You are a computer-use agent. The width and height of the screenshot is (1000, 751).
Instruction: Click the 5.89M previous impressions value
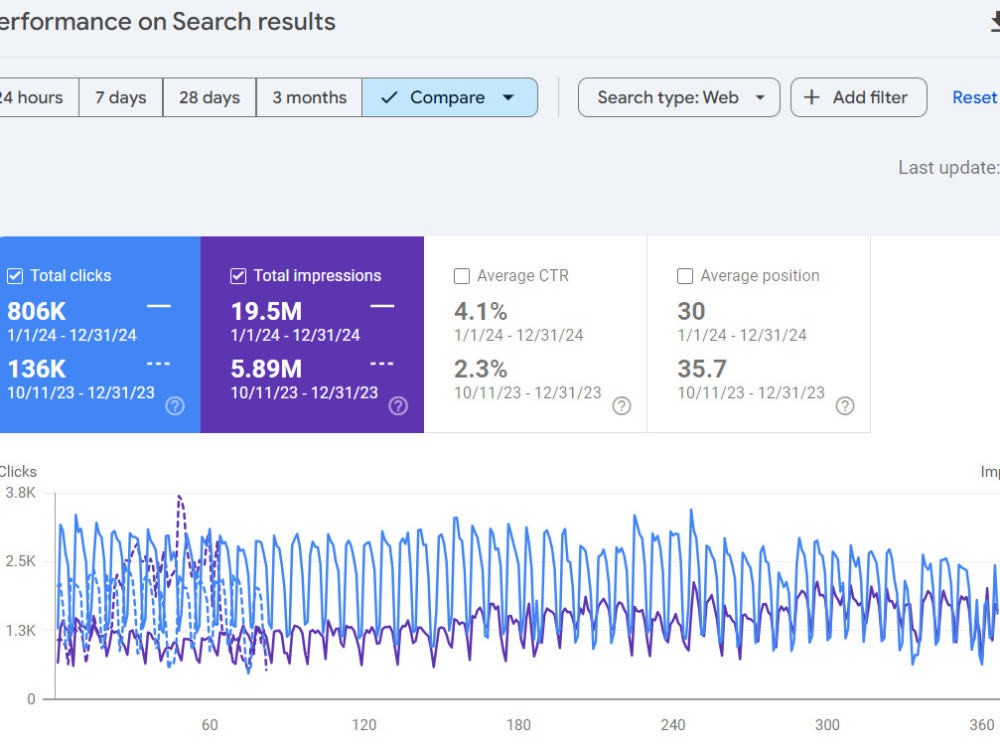pyautogui.click(x=266, y=369)
